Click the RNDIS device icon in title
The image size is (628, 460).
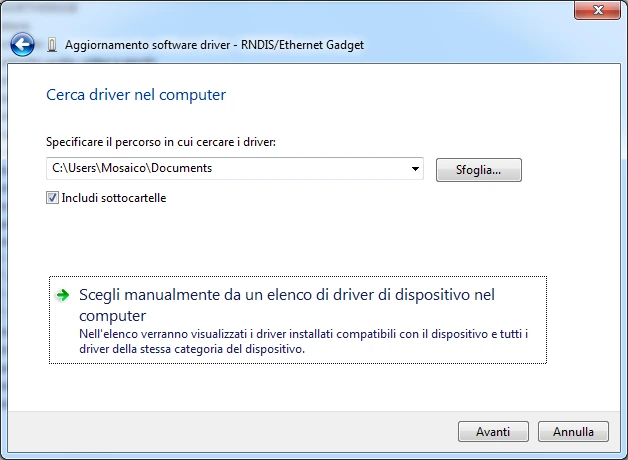pos(52,45)
